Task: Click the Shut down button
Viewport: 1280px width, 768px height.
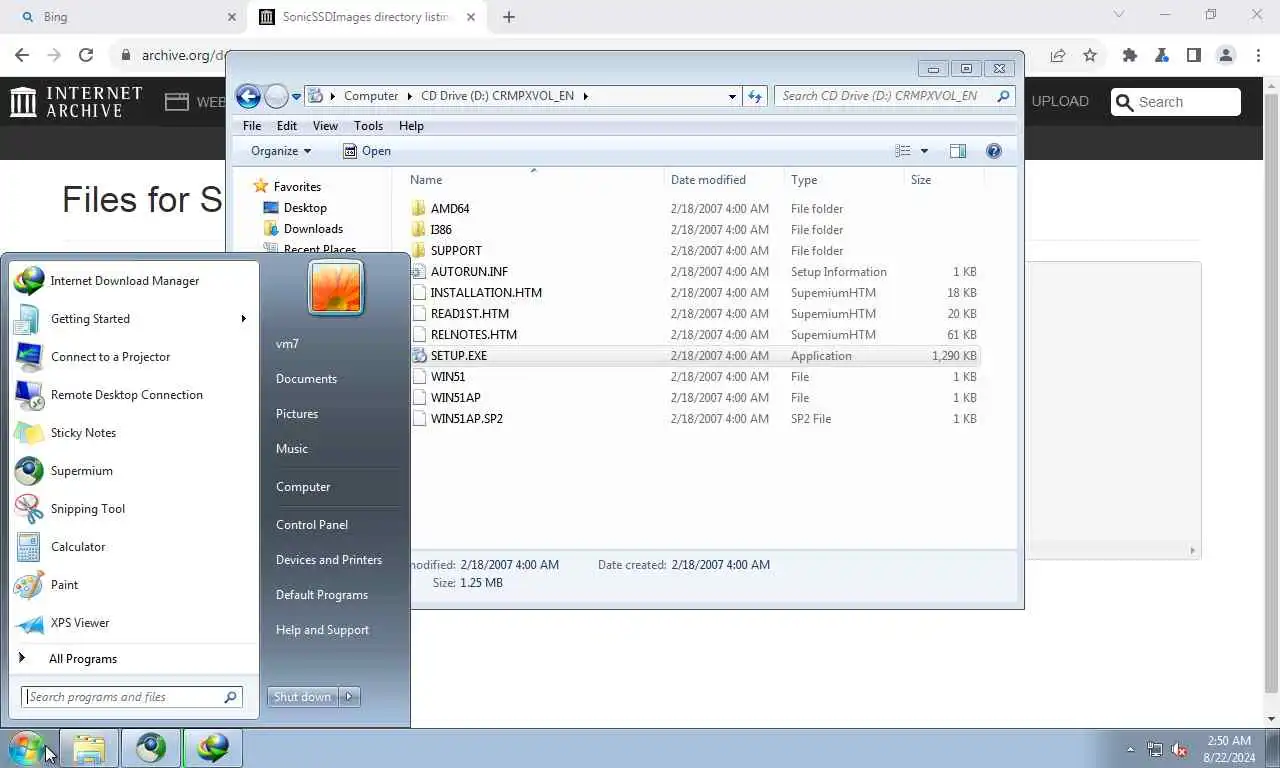Action: (302, 697)
